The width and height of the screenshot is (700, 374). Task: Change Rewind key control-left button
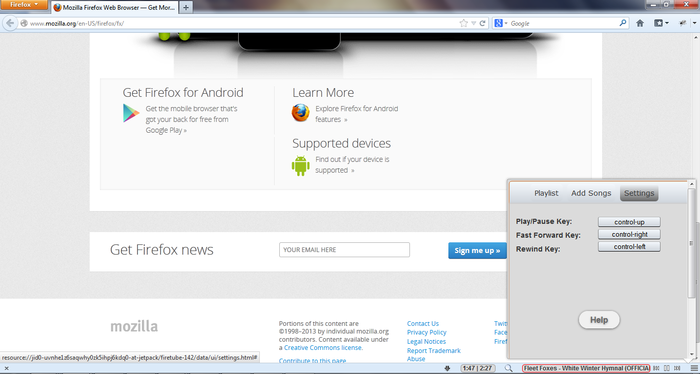[629, 246]
